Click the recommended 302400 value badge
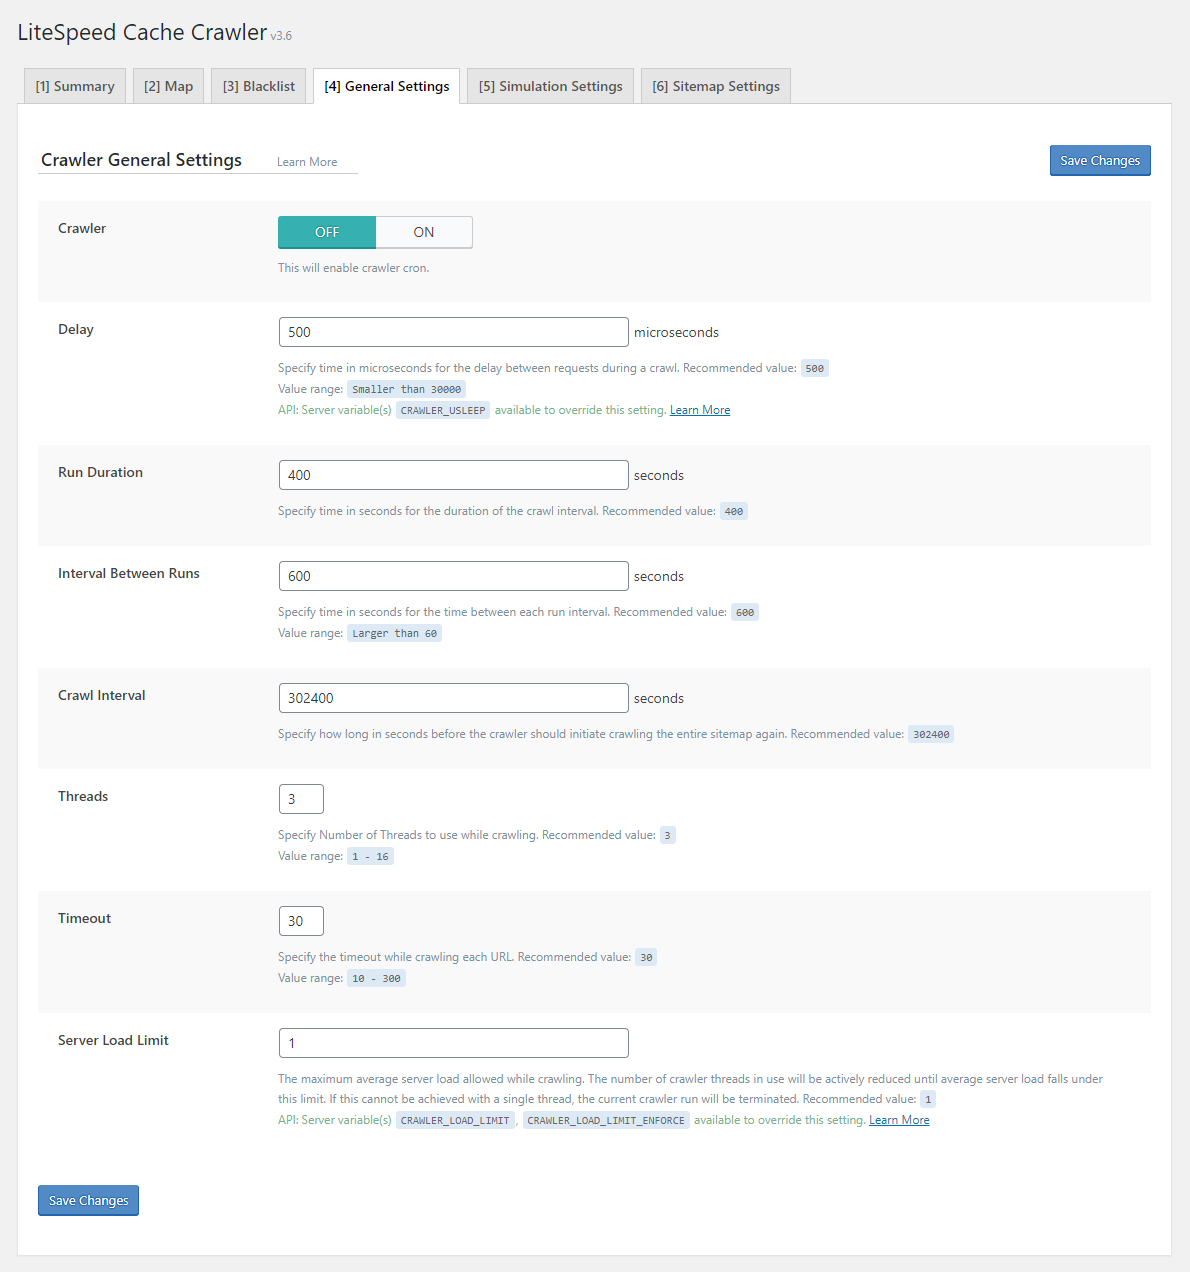The height and width of the screenshot is (1272, 1190). click(x=931, y=734)
